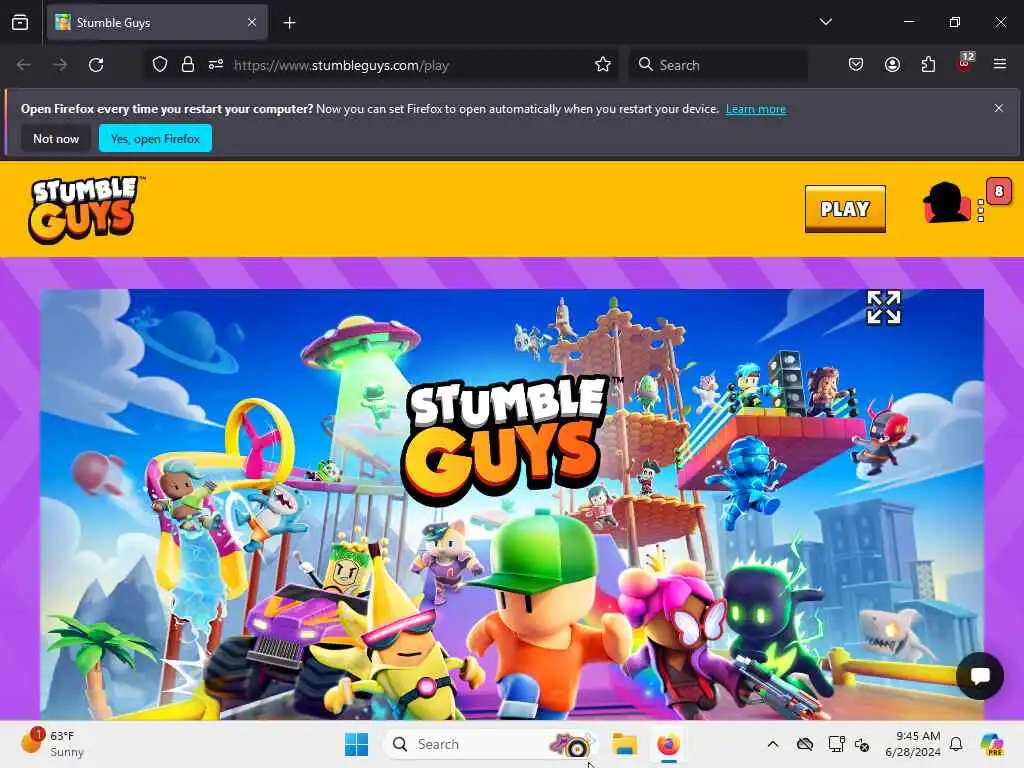Viewport: 1024px width, 768px height.
Task: Click the Firefox taskbar icon
Action: coord(668,744)
